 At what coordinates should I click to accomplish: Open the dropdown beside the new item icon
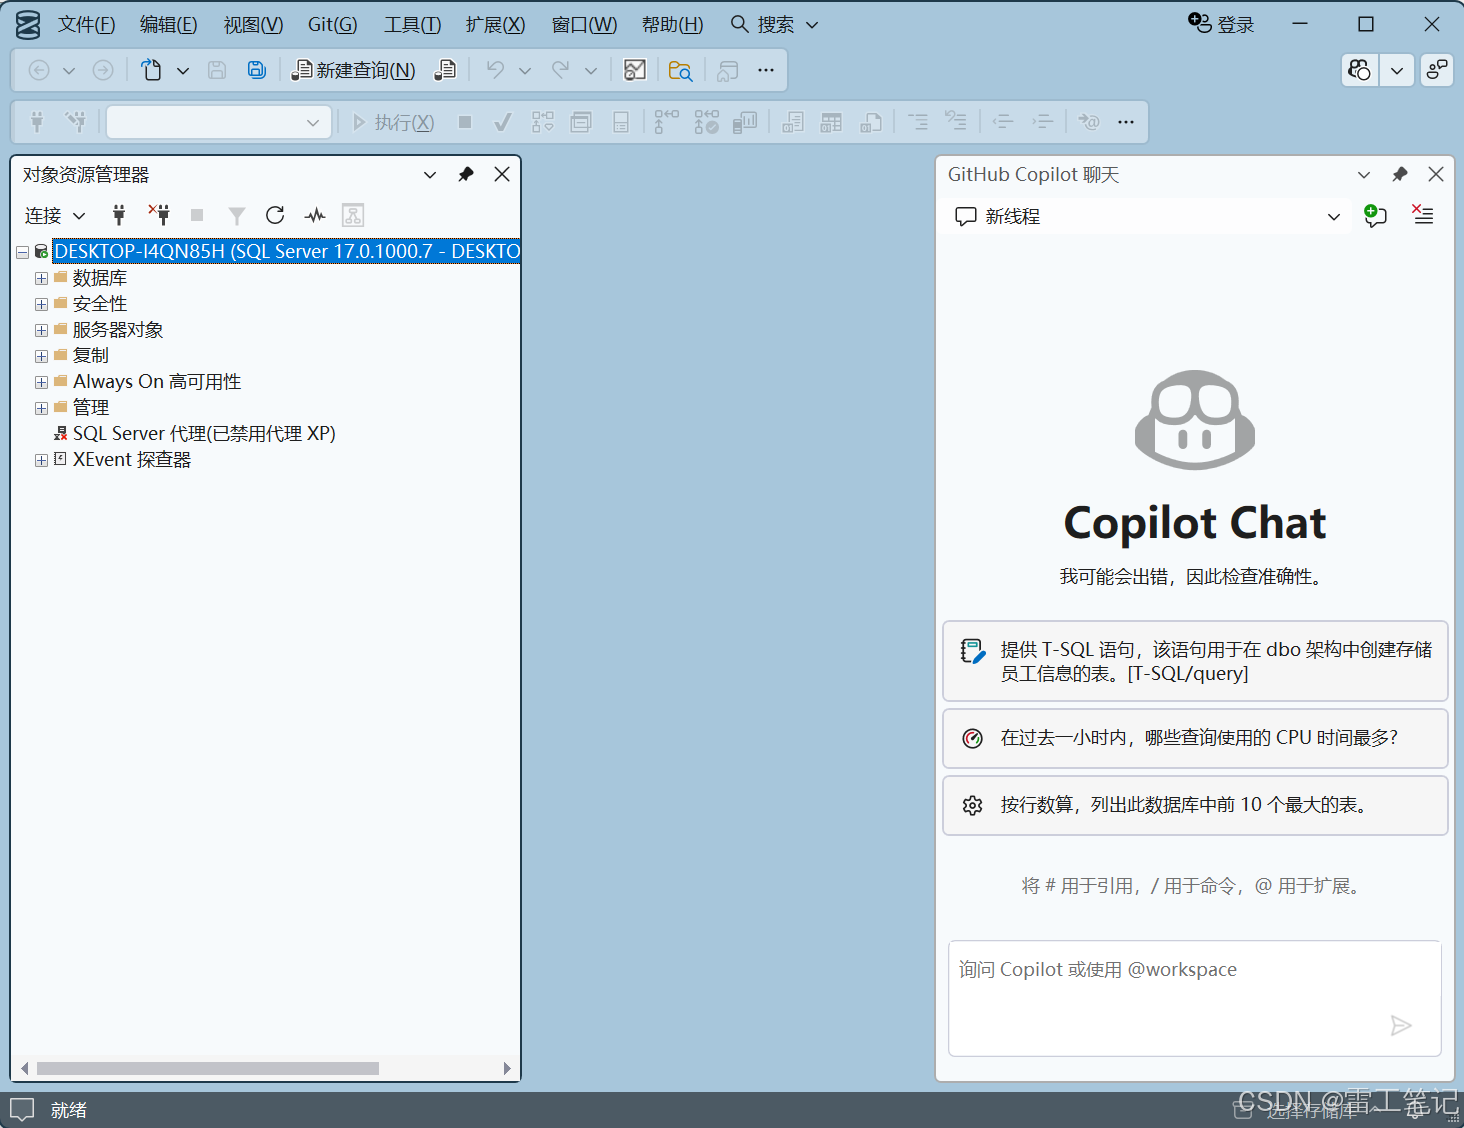183,71
